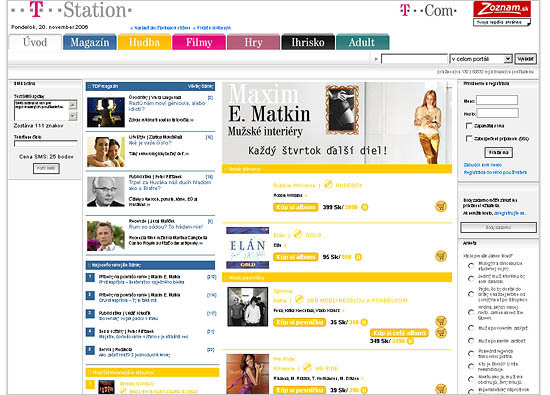The image size is (550, 395).
Task: Click the SMS textarea down scroll arrow
Action: (x=73, y=116)
